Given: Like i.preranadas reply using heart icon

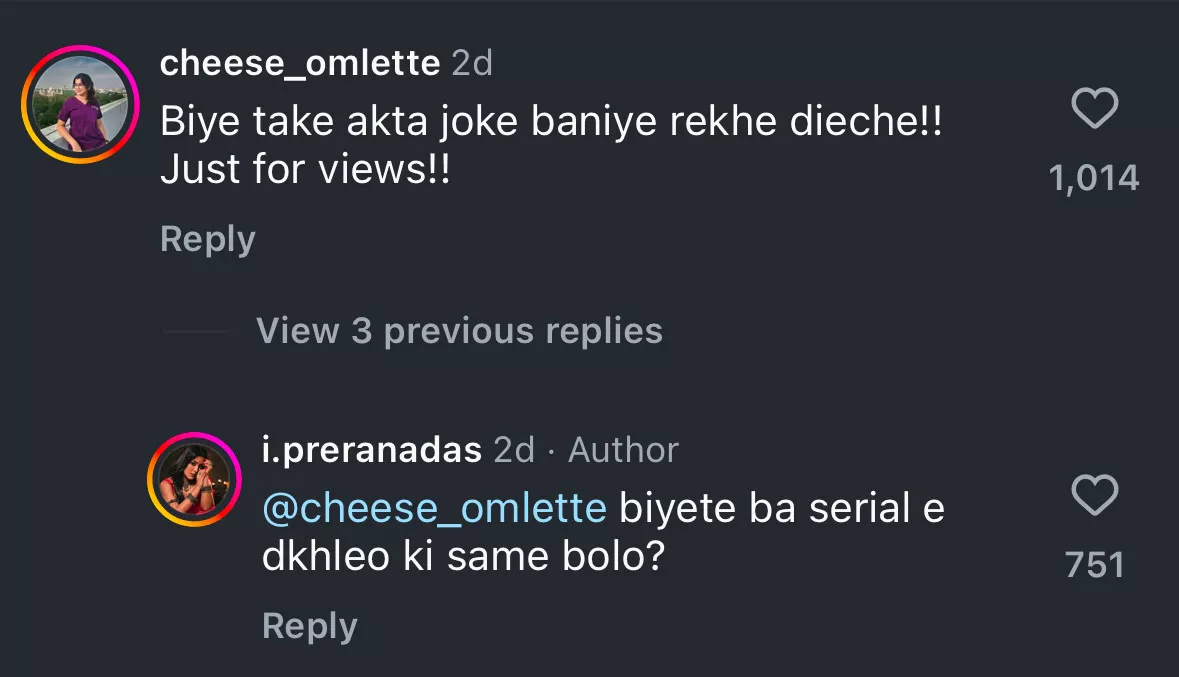Looking at the screenshot, I should point(1094,496).
